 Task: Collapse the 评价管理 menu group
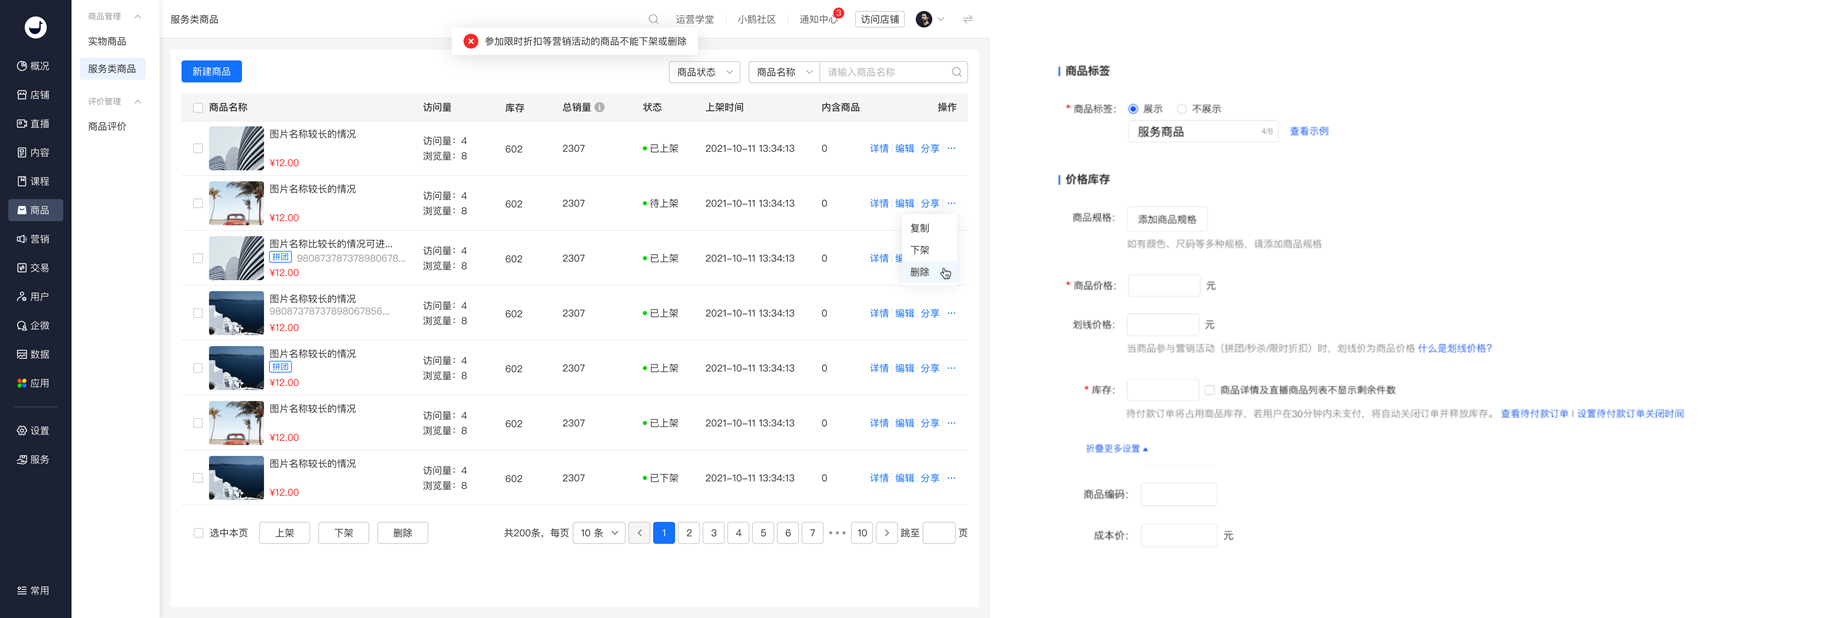(x=138, y=102)
